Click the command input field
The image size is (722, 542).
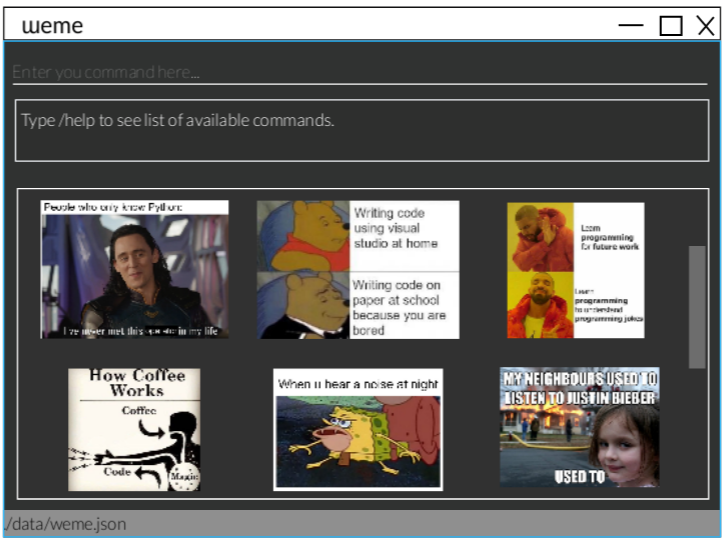[360, 72]
